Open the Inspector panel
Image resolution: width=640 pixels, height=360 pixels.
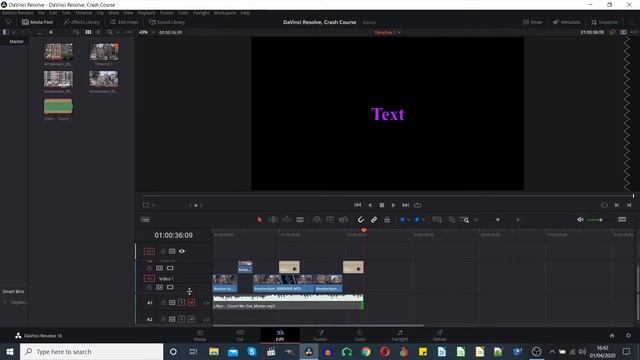(x=604, y=22)
